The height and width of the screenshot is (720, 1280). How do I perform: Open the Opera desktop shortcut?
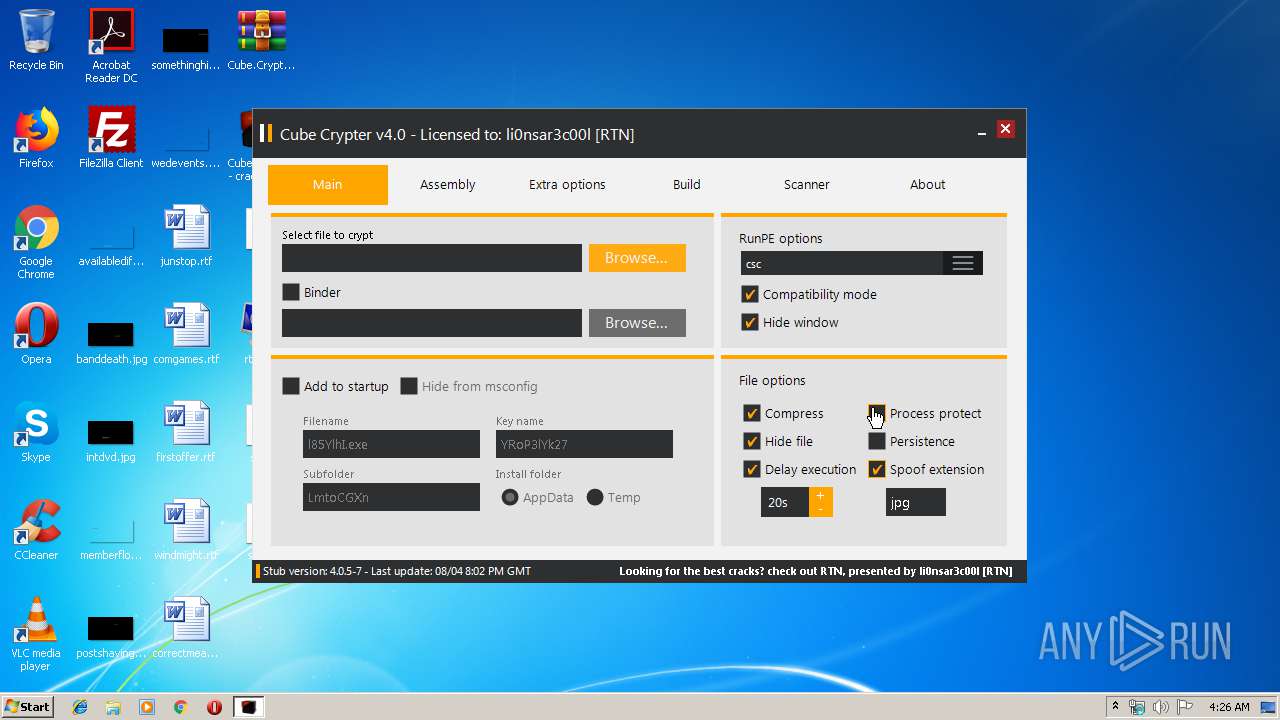[36, 334]
